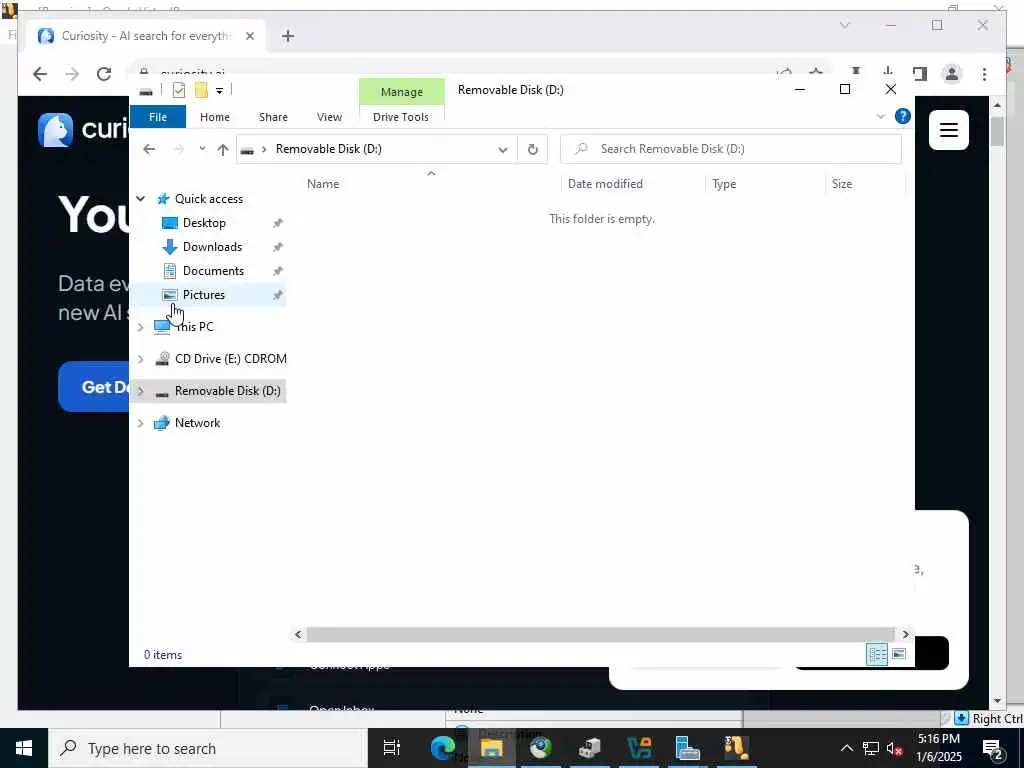Switch to Large icons view icon

pos(899,654)
